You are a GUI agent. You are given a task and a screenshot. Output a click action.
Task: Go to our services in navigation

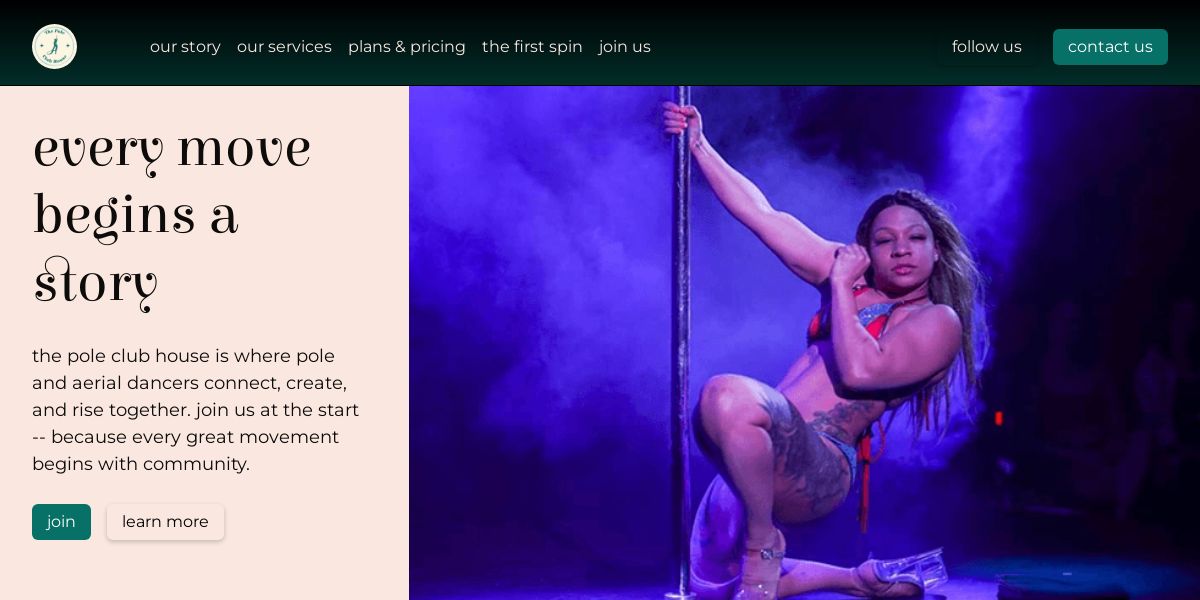click(x=284, y=47)
